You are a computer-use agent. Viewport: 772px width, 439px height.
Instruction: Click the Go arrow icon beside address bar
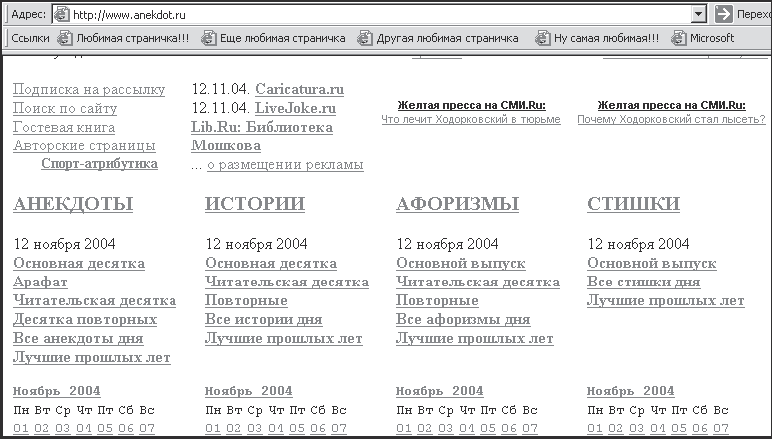(723, 14)
